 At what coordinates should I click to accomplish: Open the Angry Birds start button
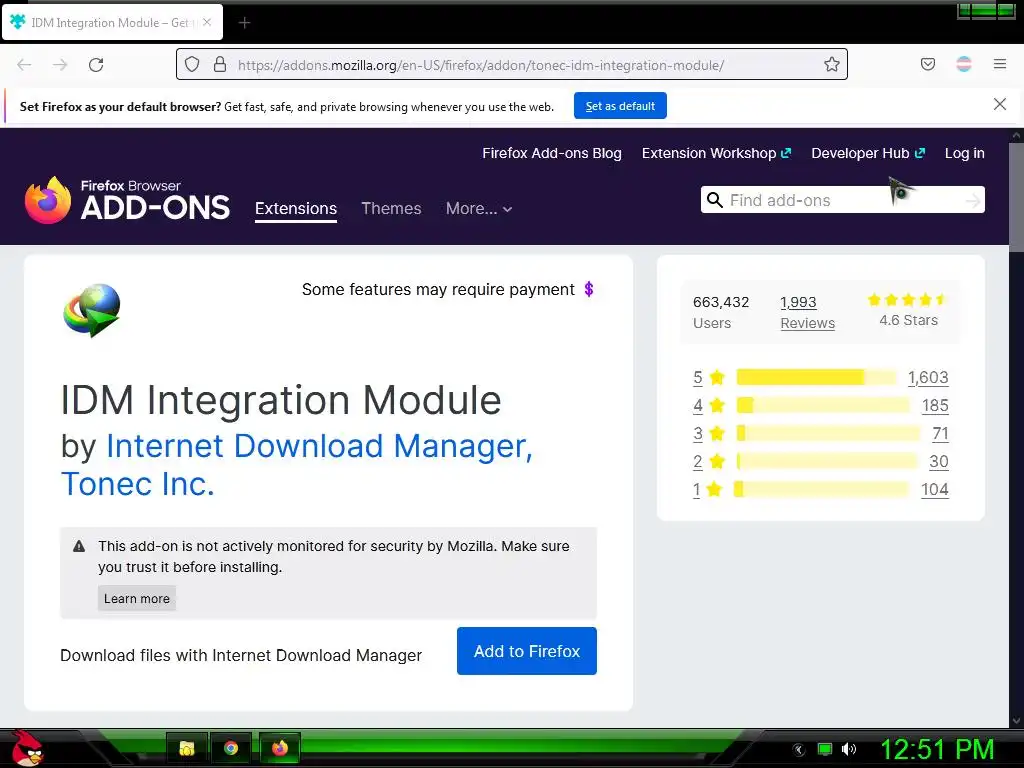tap(27, 748)
